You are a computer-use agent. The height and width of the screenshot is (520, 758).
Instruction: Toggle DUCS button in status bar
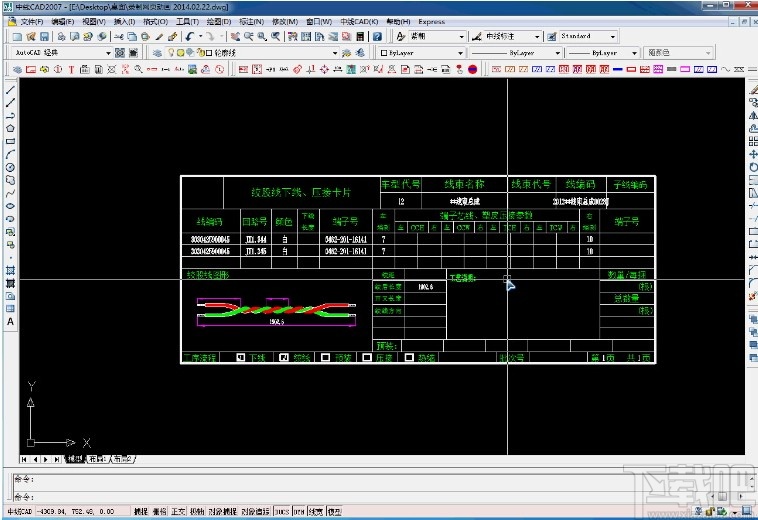coord(282,511)
